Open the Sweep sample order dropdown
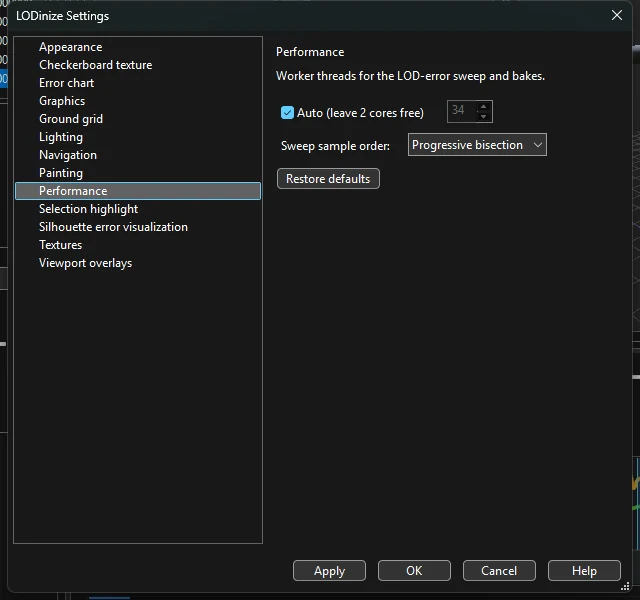This screenshot has height=600, width=640. (477, 145)
